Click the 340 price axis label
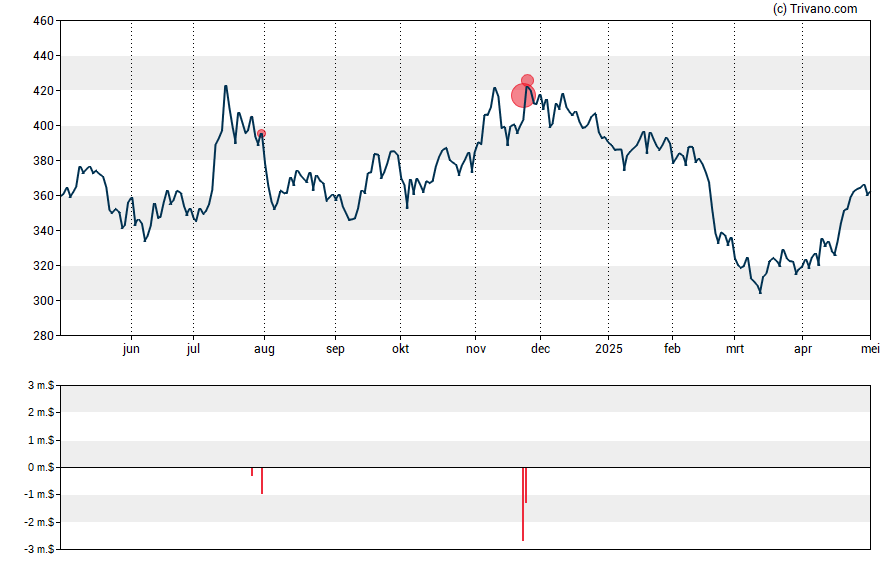Viewport: 888px width, 565px height. [x=44, y=230]
